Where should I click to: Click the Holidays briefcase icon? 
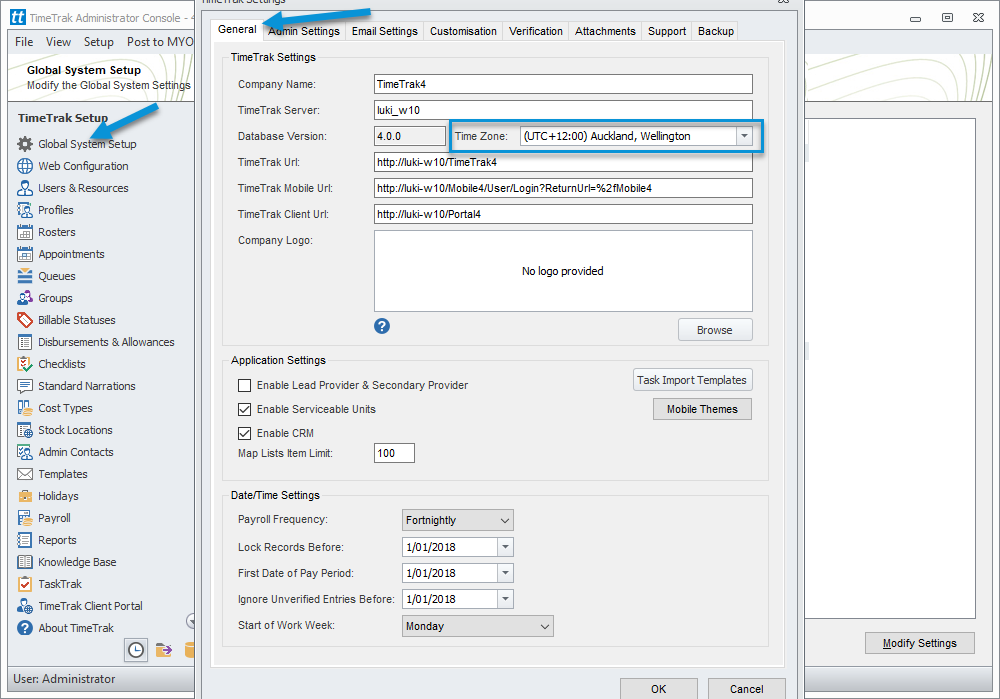coord(25,496)
